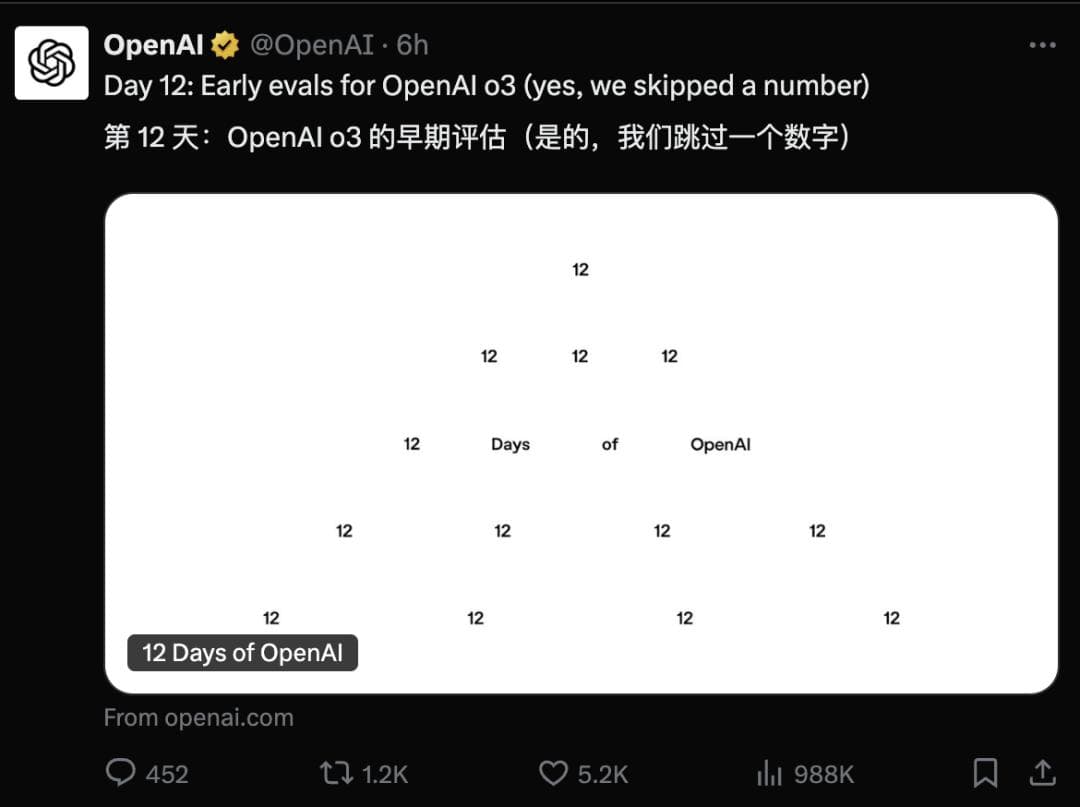This screenshot has height=807, width=1080.
Task: Open the OpenAI display name link
Action: click(153, 45)
